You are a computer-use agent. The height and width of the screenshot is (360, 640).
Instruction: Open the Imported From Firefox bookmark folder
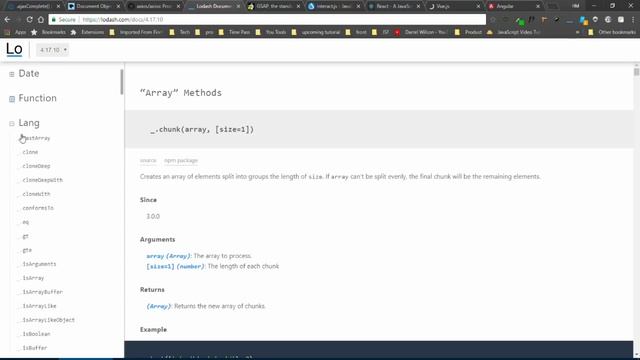[136, 32]
